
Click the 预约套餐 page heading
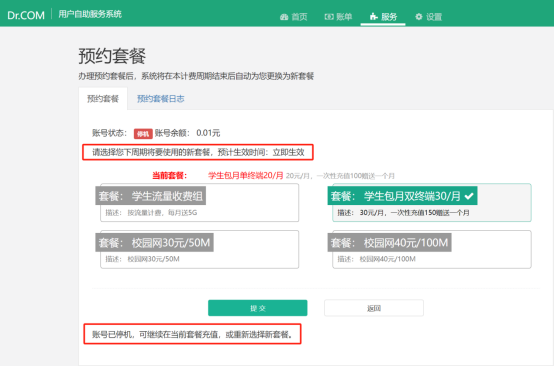point(112,56)
